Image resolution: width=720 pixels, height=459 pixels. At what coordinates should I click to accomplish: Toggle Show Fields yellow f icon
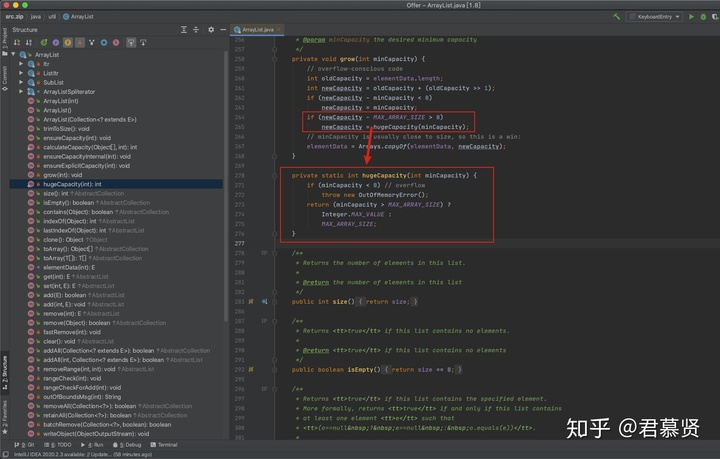[68, 43]
